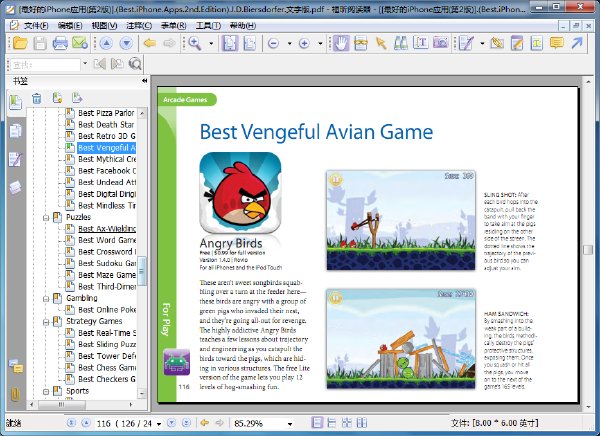This screenshot has width=600, height=436.
Task: Click the notepad with pencil icon
Action: click(x=517, y=43)
